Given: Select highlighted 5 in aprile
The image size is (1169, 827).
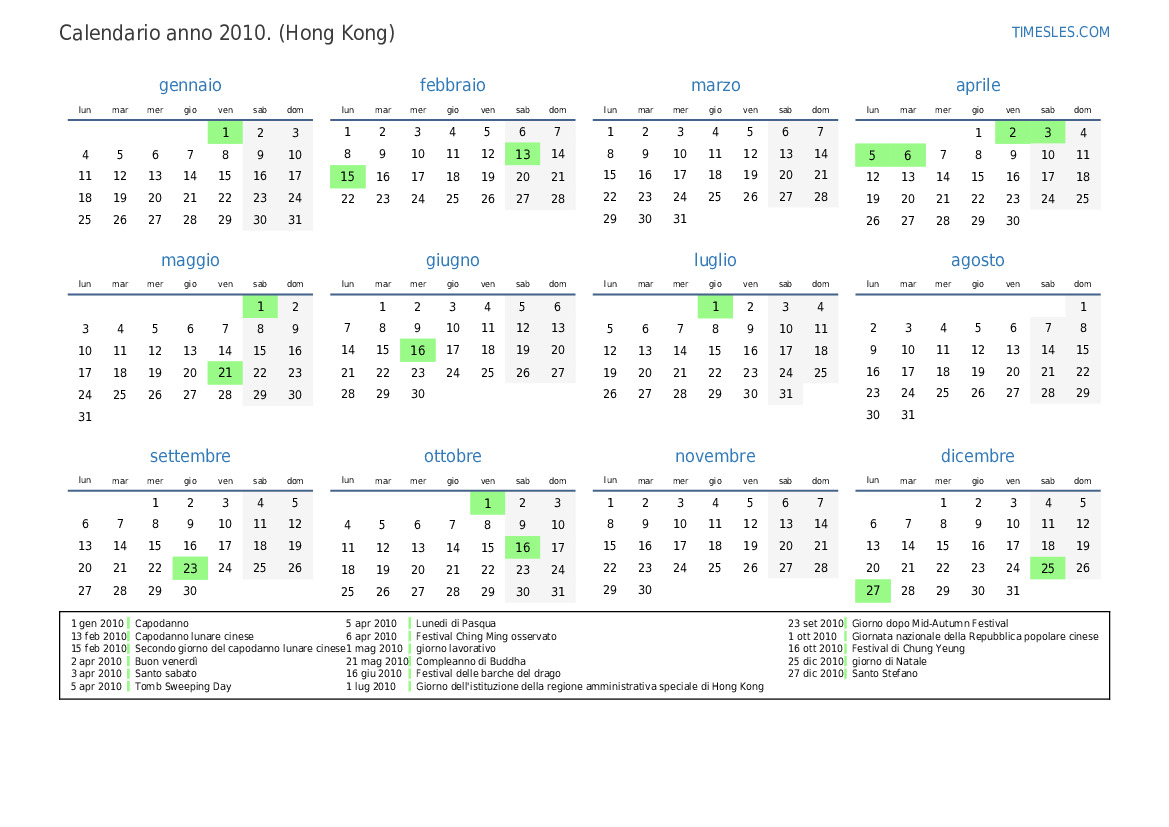Looking at the screenshot, I should [x=872, y=155].
